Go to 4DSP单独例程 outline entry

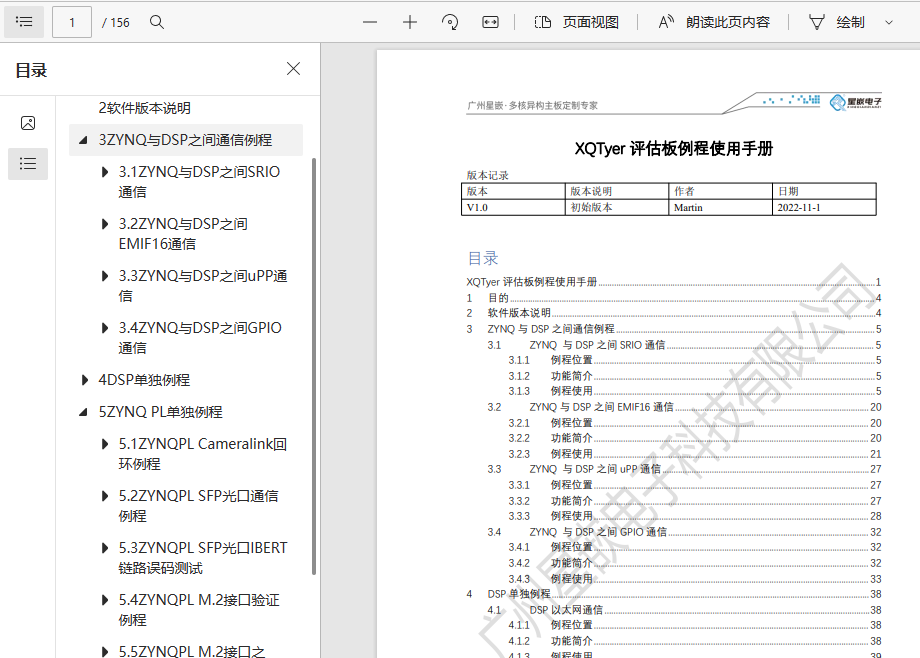pos(144,380)
